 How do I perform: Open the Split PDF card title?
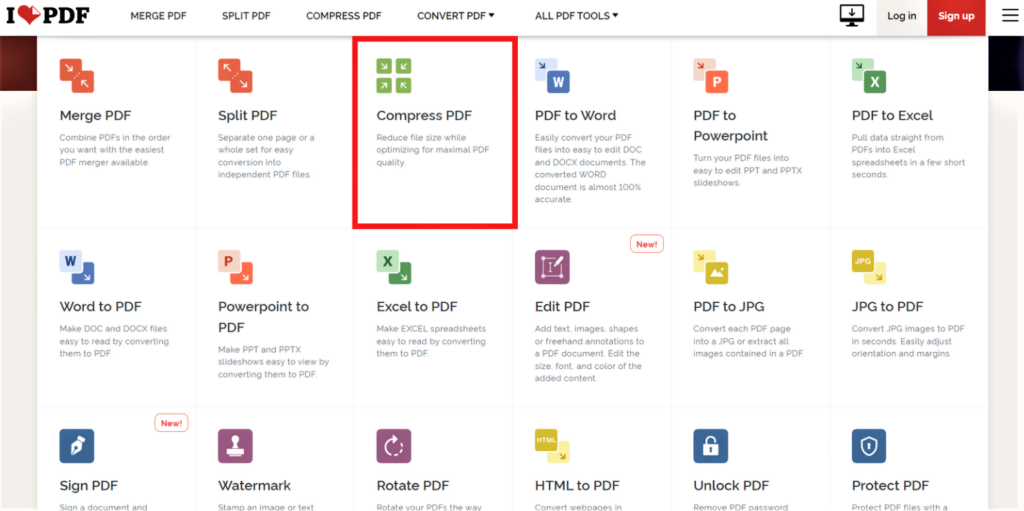(248, 116)
